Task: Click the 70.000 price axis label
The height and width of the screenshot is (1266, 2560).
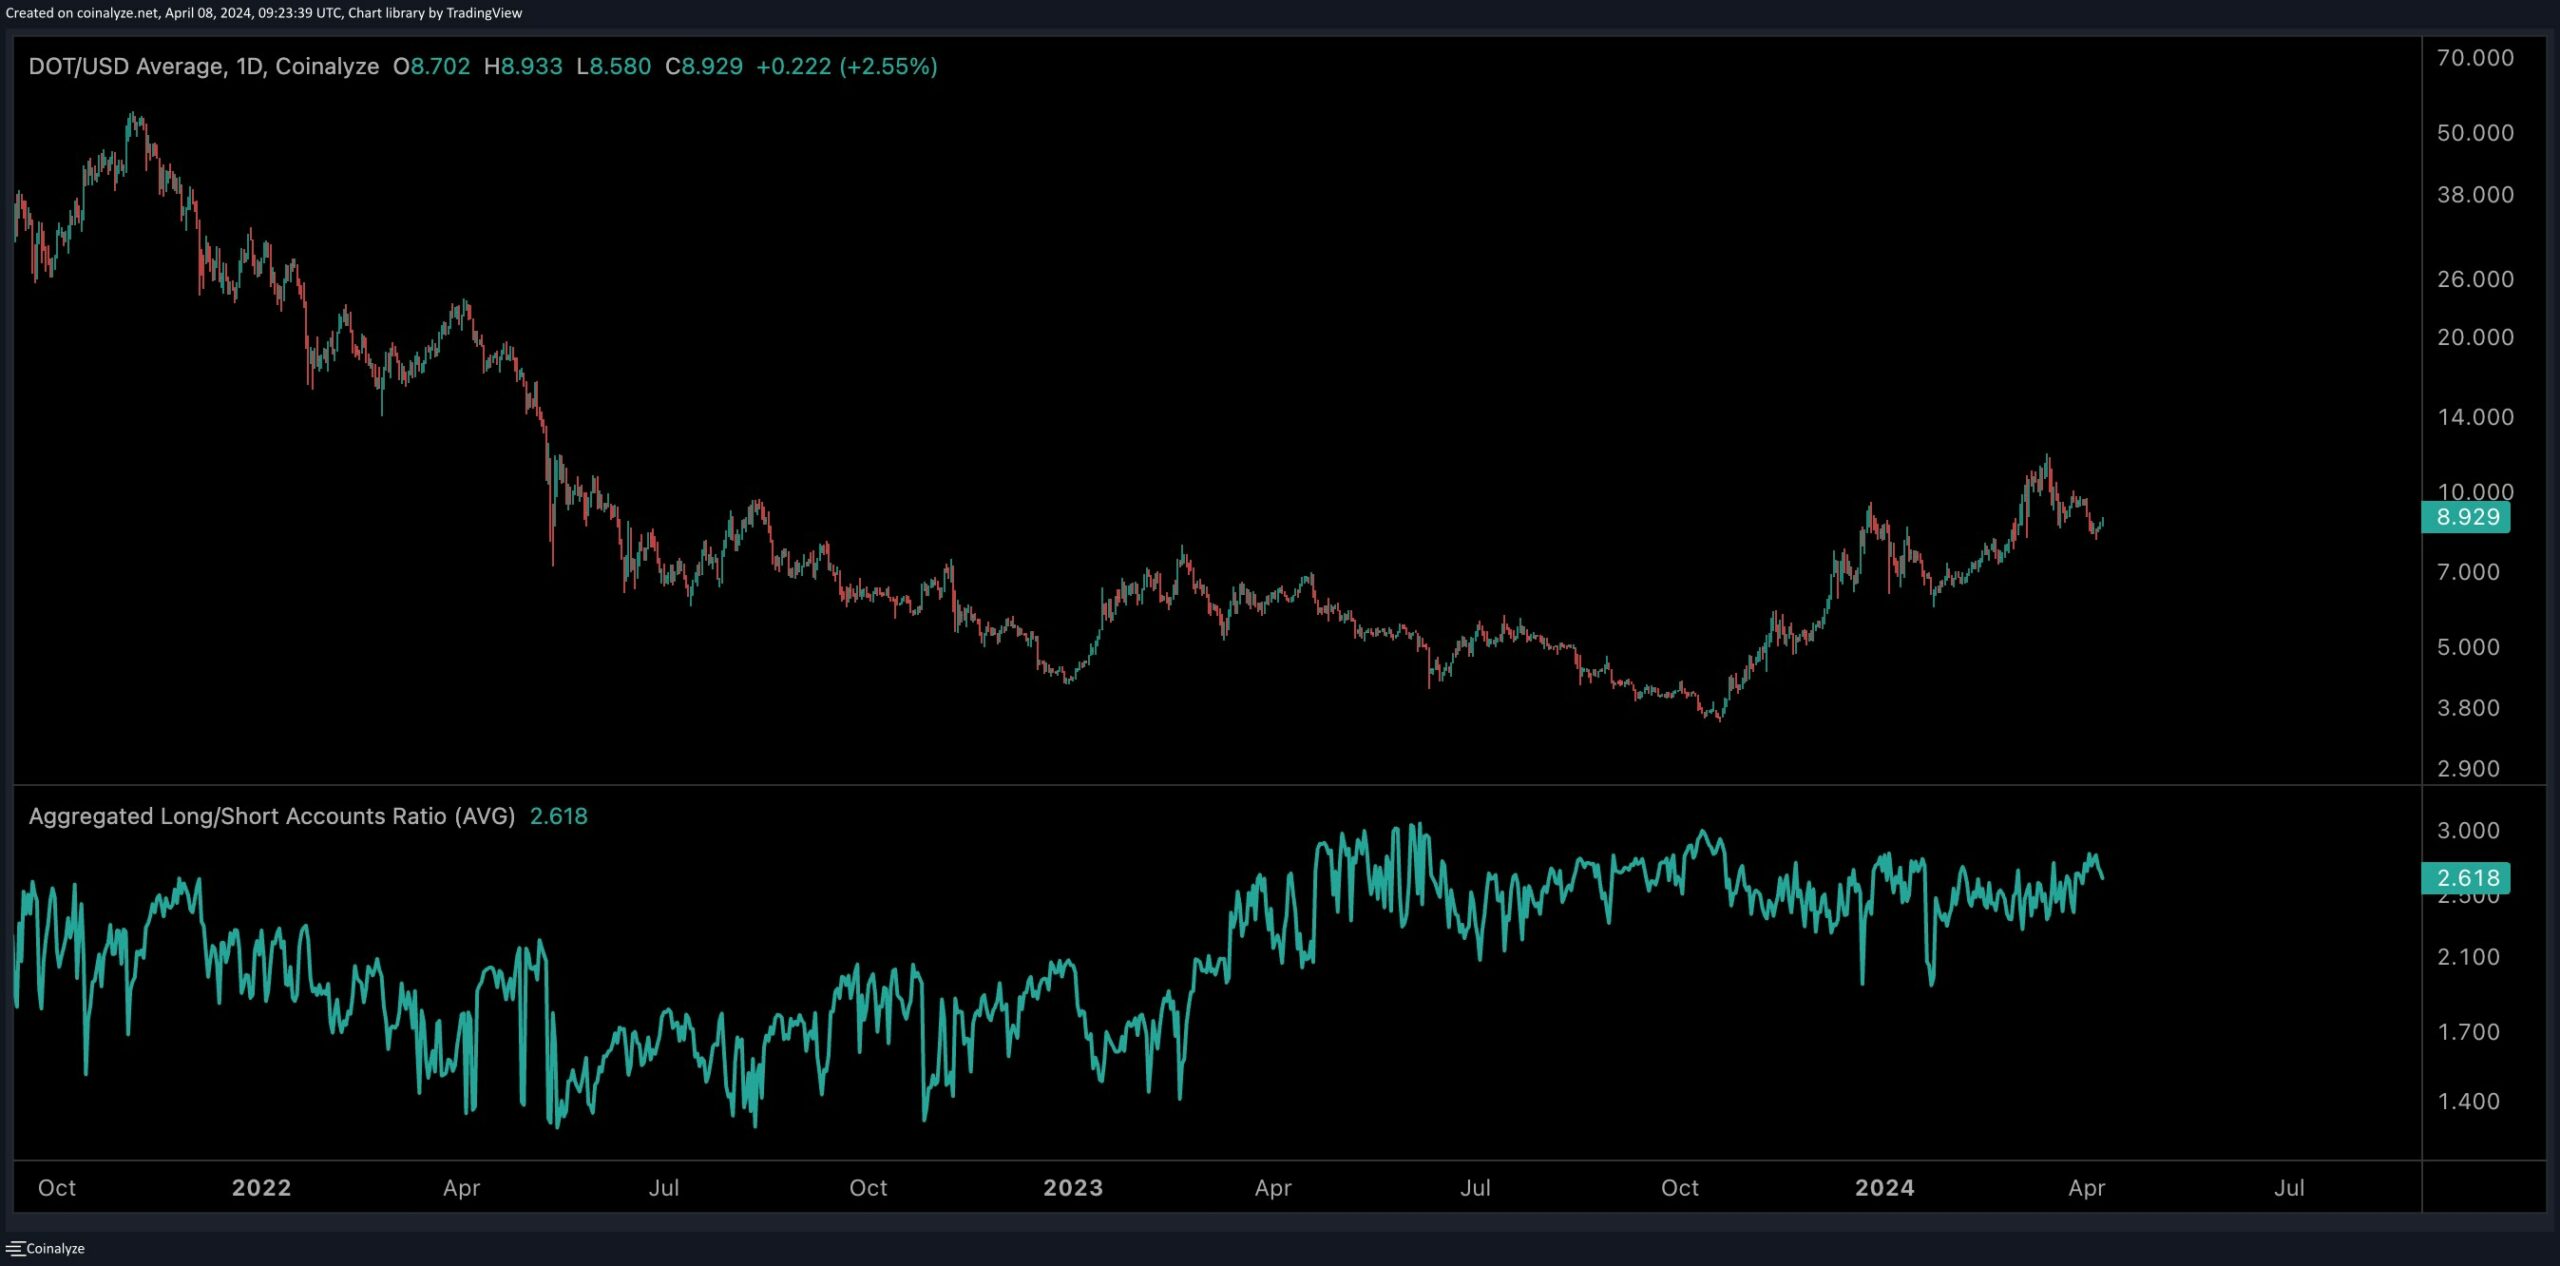Action: pos(2475,58)
